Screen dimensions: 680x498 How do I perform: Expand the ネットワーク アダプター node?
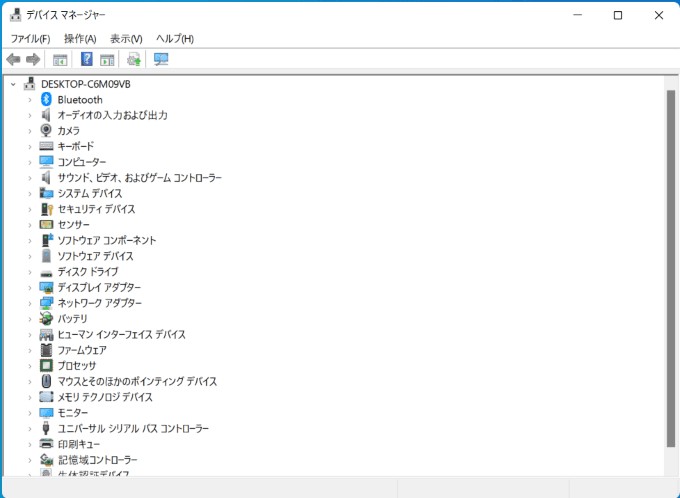[30, 303]
